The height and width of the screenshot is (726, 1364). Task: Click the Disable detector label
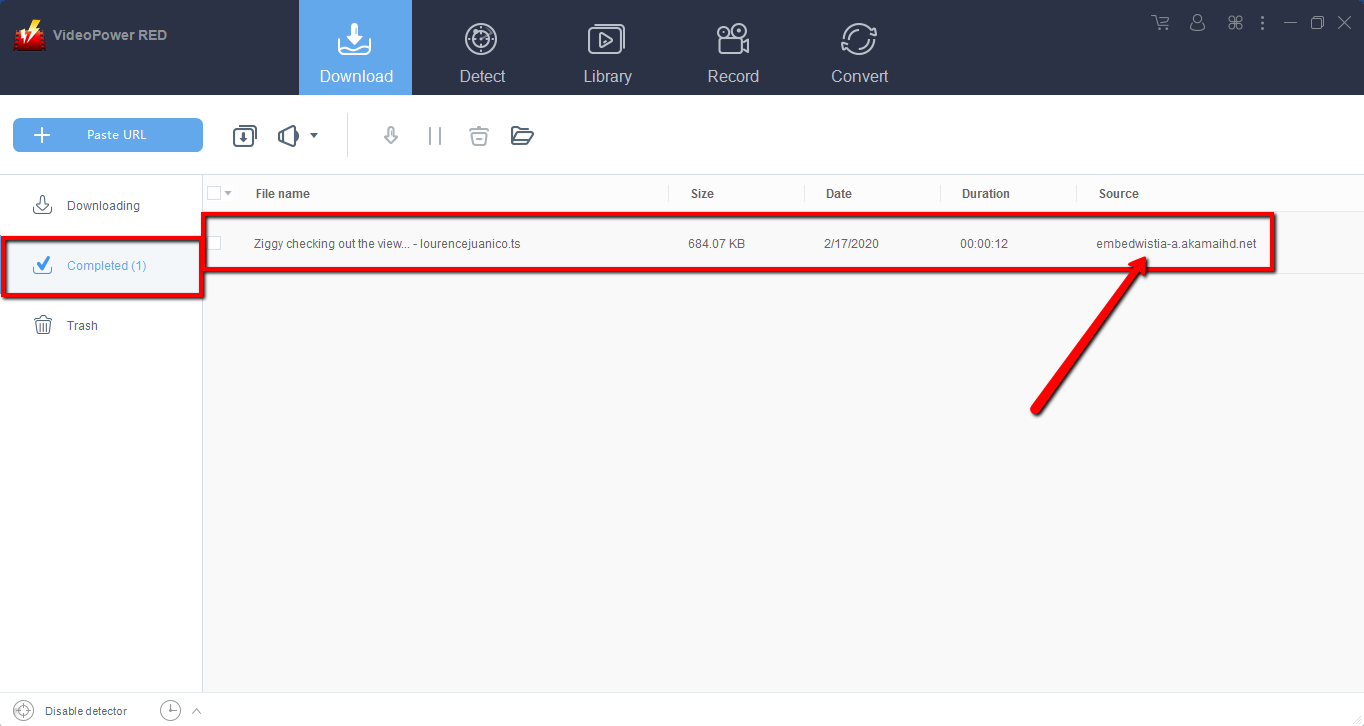coord(86,711)
